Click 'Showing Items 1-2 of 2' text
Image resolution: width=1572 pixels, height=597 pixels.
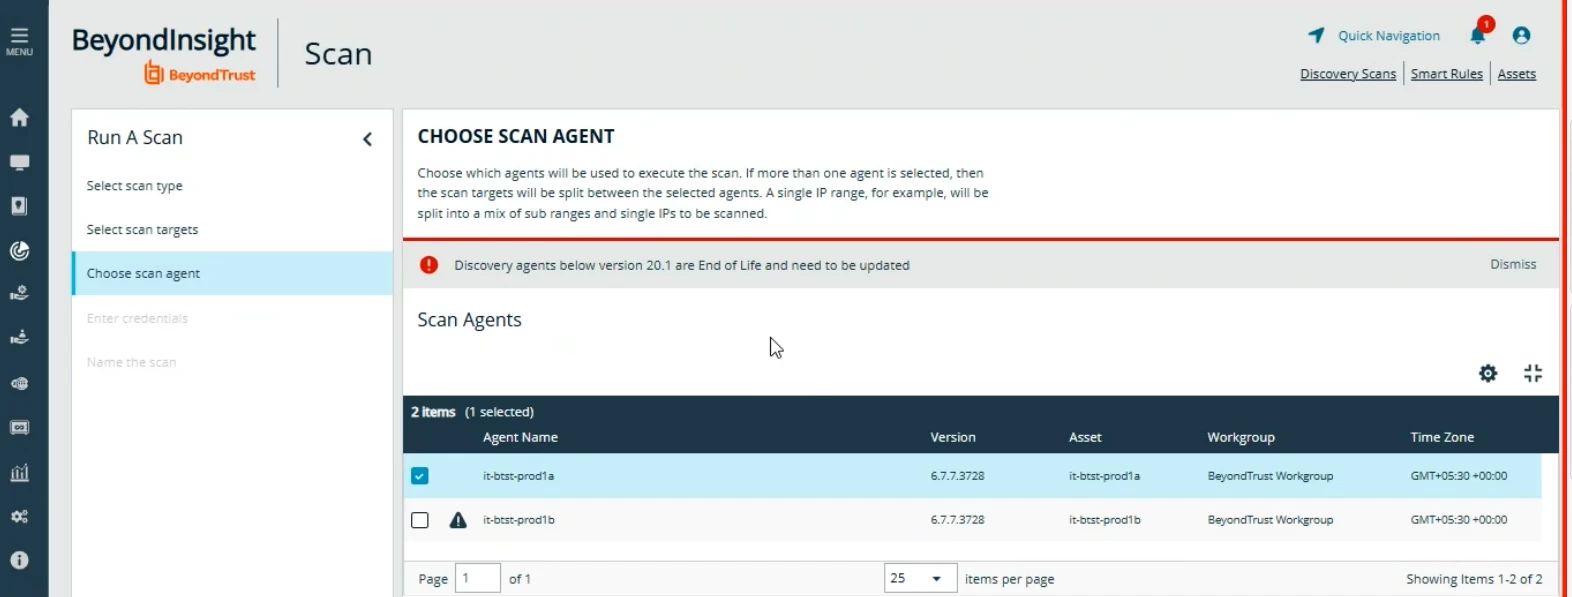point(1473,579)
